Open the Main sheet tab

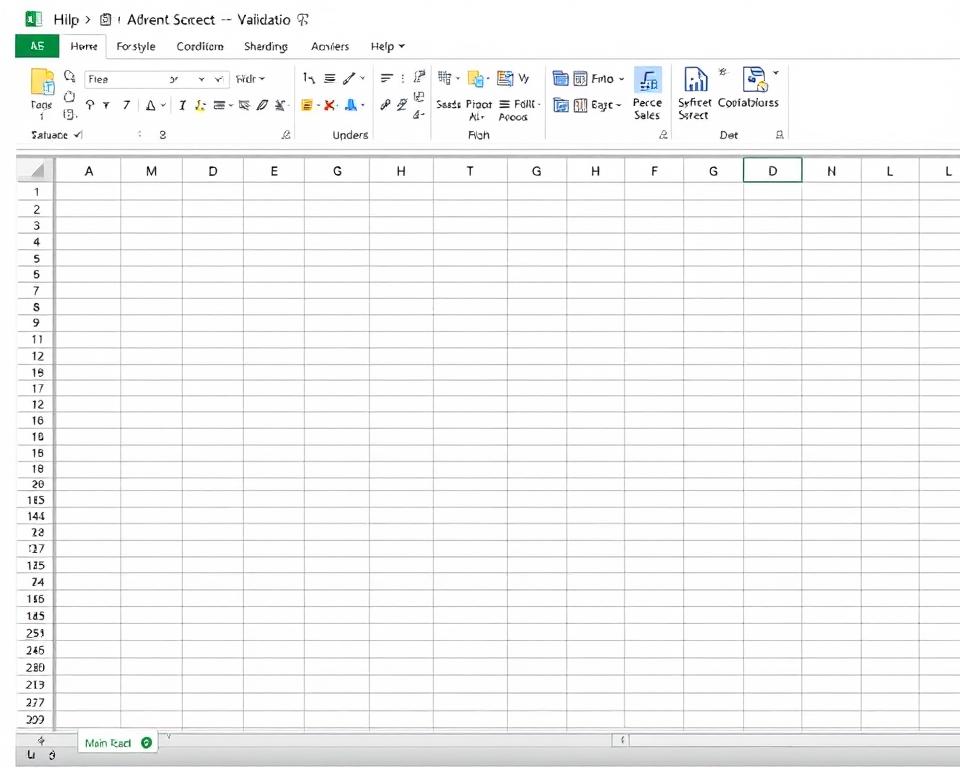(x=108, y=743)
